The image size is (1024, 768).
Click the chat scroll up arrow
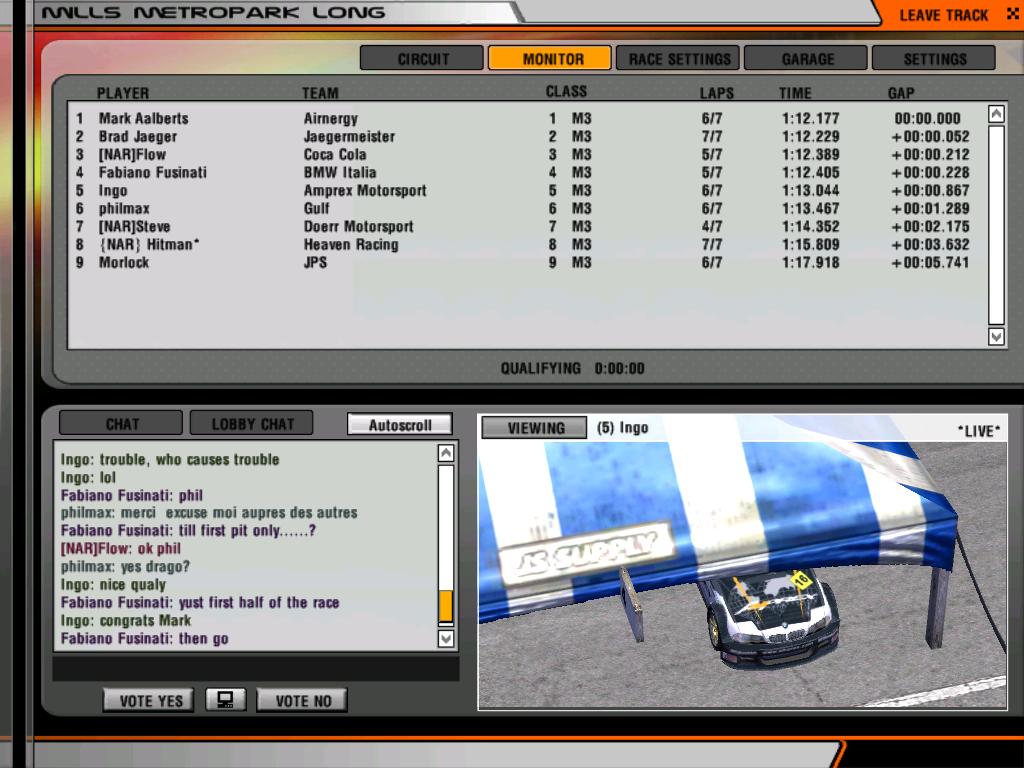446,454
